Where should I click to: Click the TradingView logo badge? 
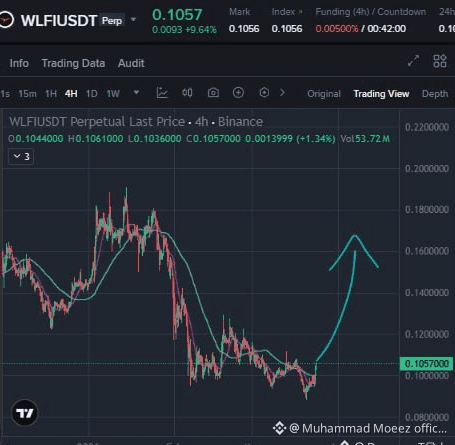click(x=25, y=413)
